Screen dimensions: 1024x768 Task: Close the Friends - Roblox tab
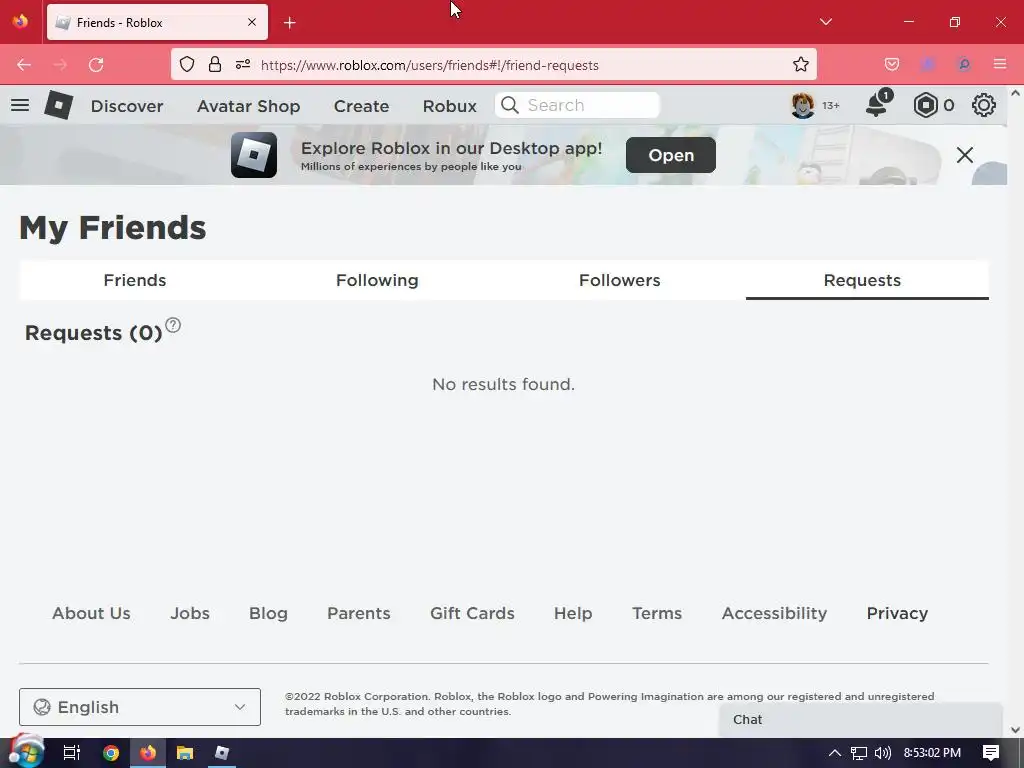coord(251,22)
